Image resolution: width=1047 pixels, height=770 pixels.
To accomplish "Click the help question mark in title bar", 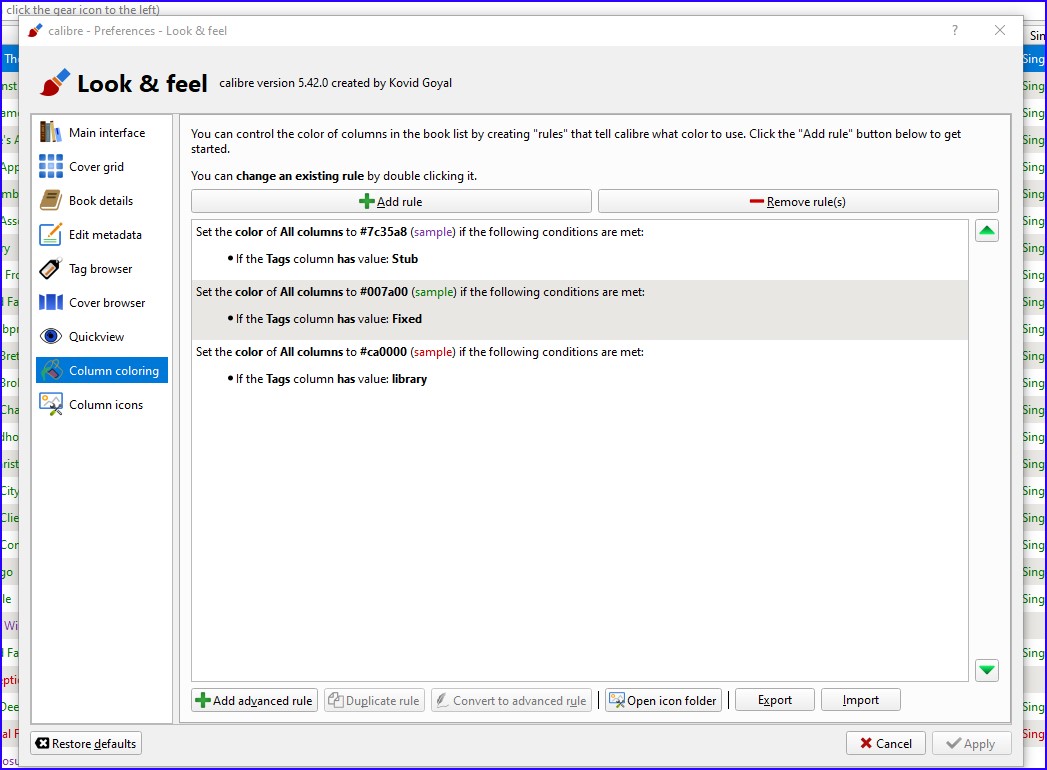I will [x=955, y=30].
